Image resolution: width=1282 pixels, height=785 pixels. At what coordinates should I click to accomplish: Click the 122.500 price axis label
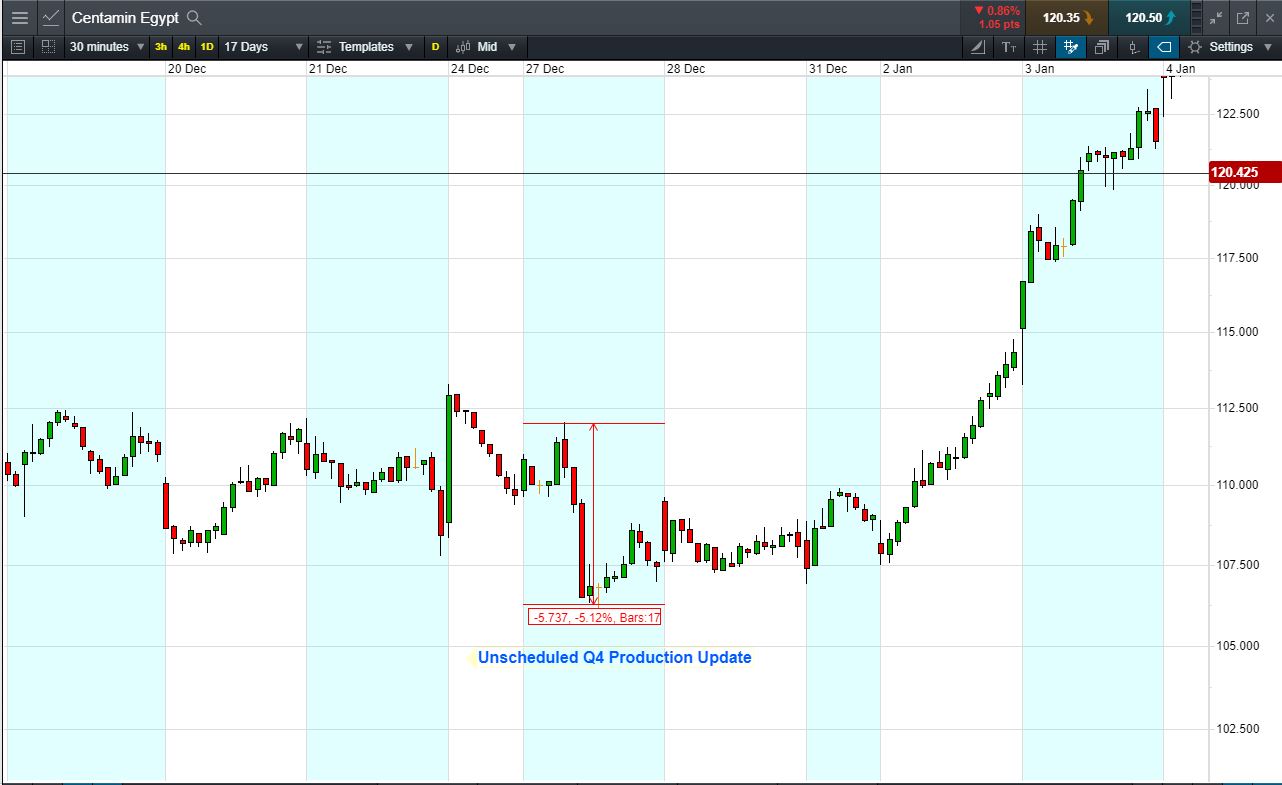(x=1237, y=114)
